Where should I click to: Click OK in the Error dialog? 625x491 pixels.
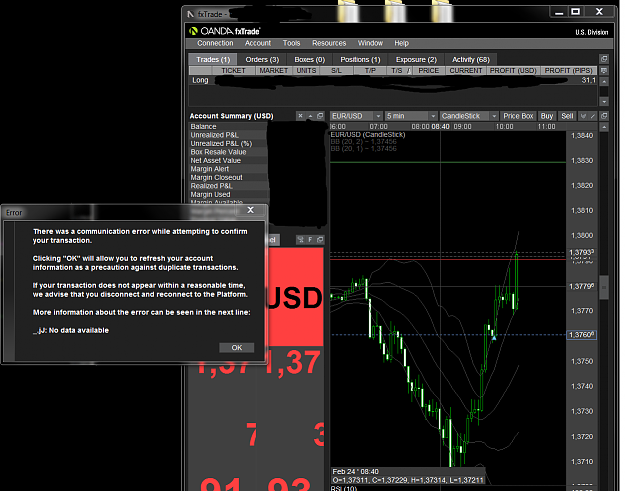point(237,348)
